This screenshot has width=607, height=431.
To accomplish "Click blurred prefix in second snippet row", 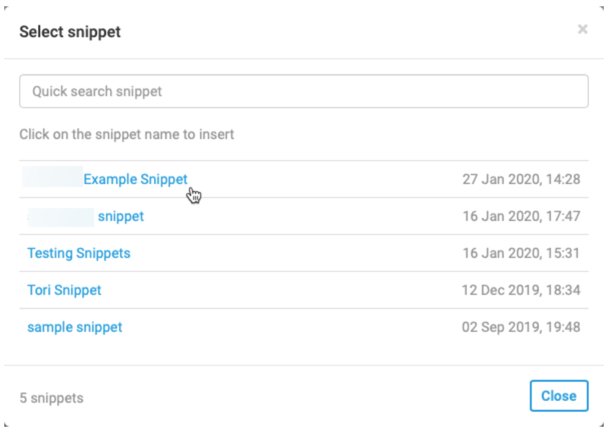I will [x=60, y=216].
